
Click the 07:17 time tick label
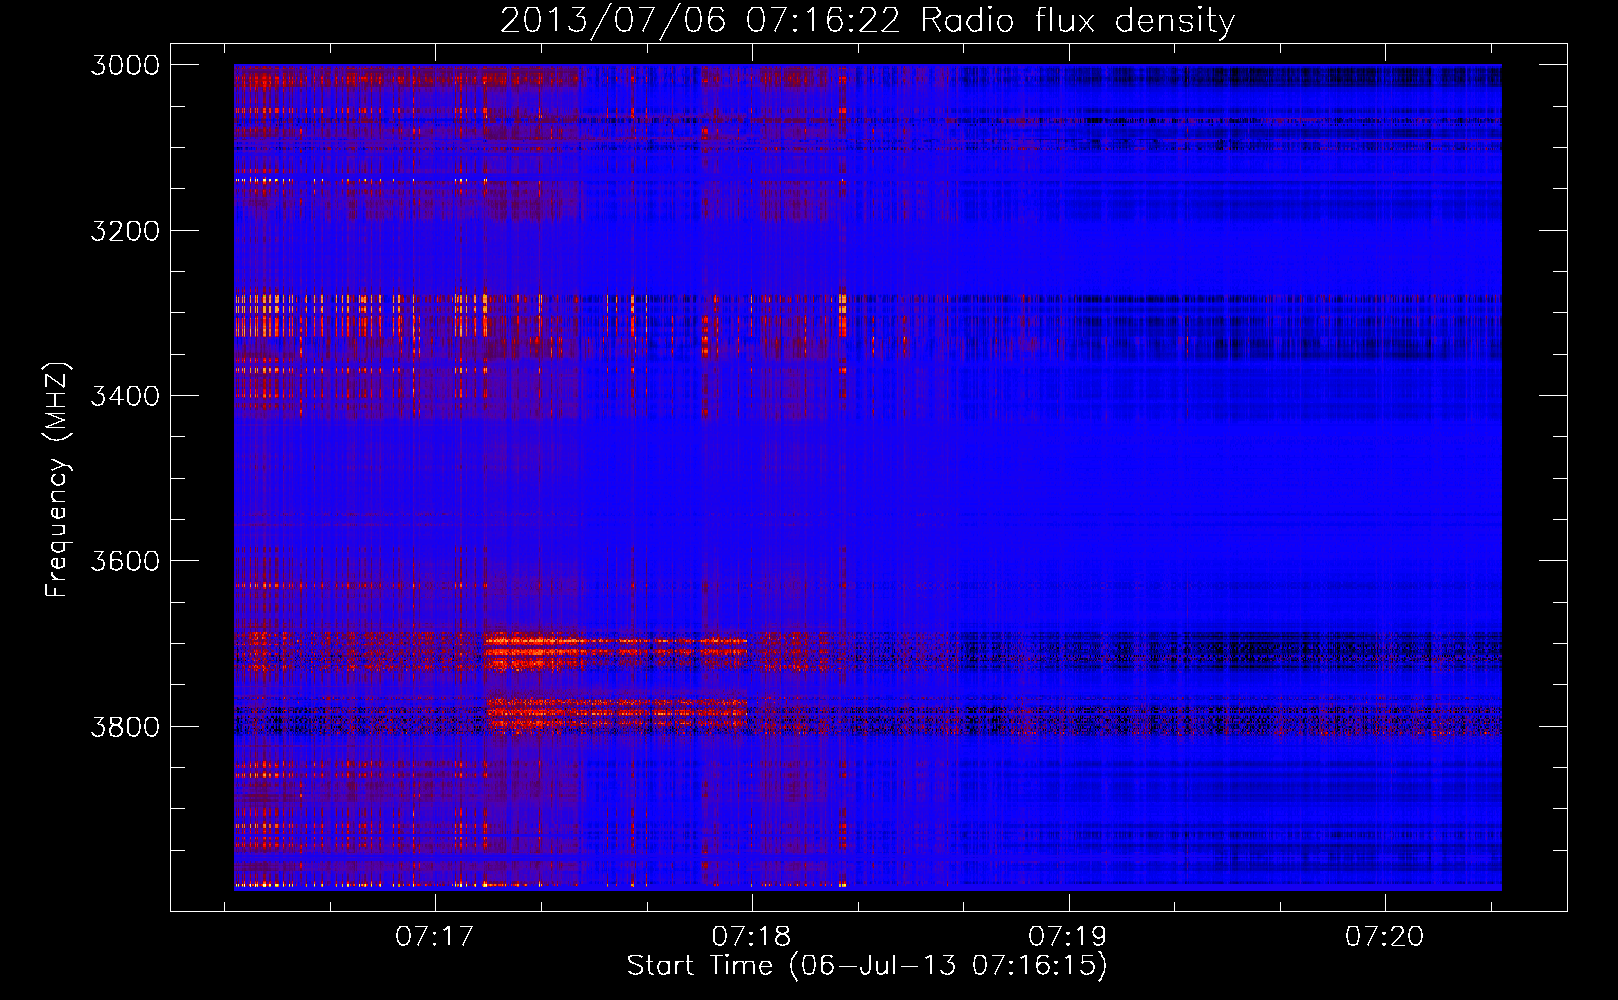point(434,937)
